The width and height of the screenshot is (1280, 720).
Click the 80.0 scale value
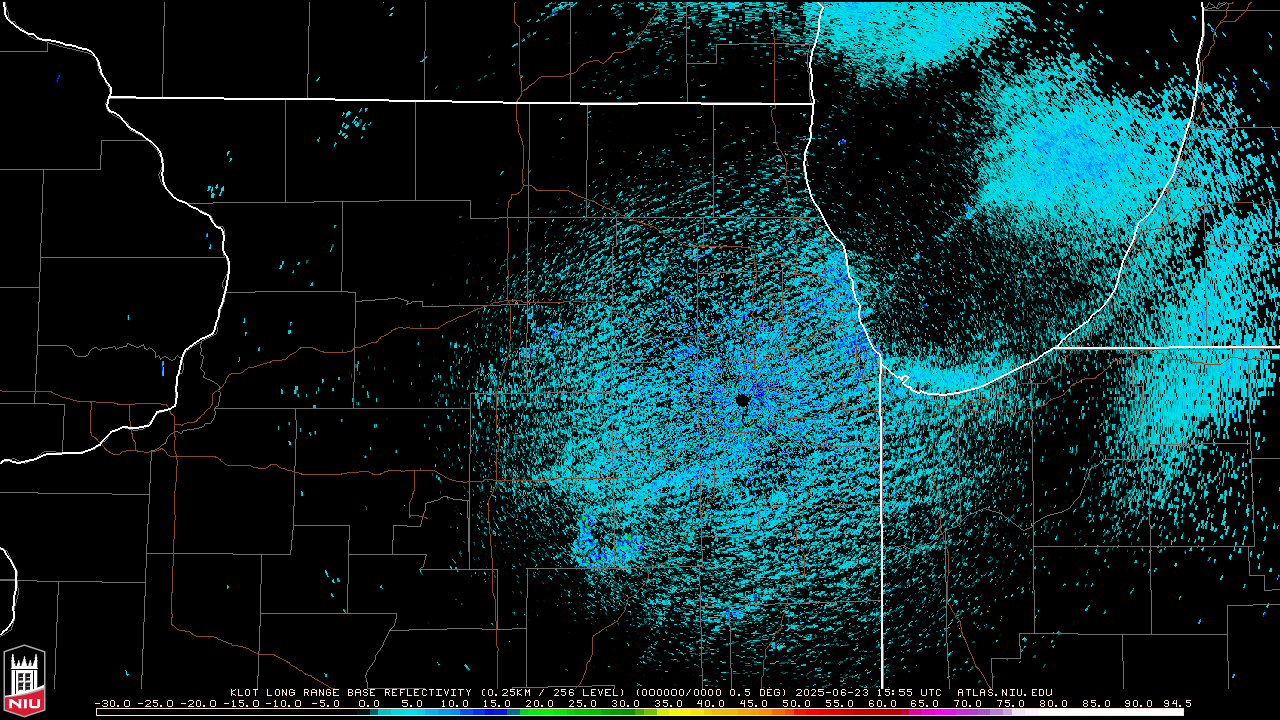coord(1053,703)
